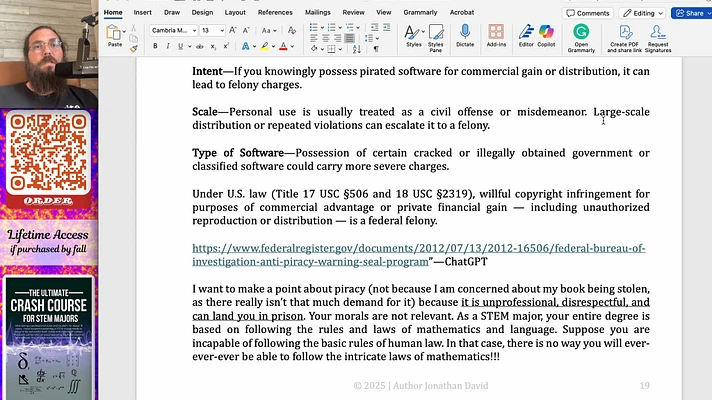Image resolution: width=712 pixels, height=400 pixels.
Task: Open the federalregister.gov hyperlink
Action: click(x=419, y=255)
